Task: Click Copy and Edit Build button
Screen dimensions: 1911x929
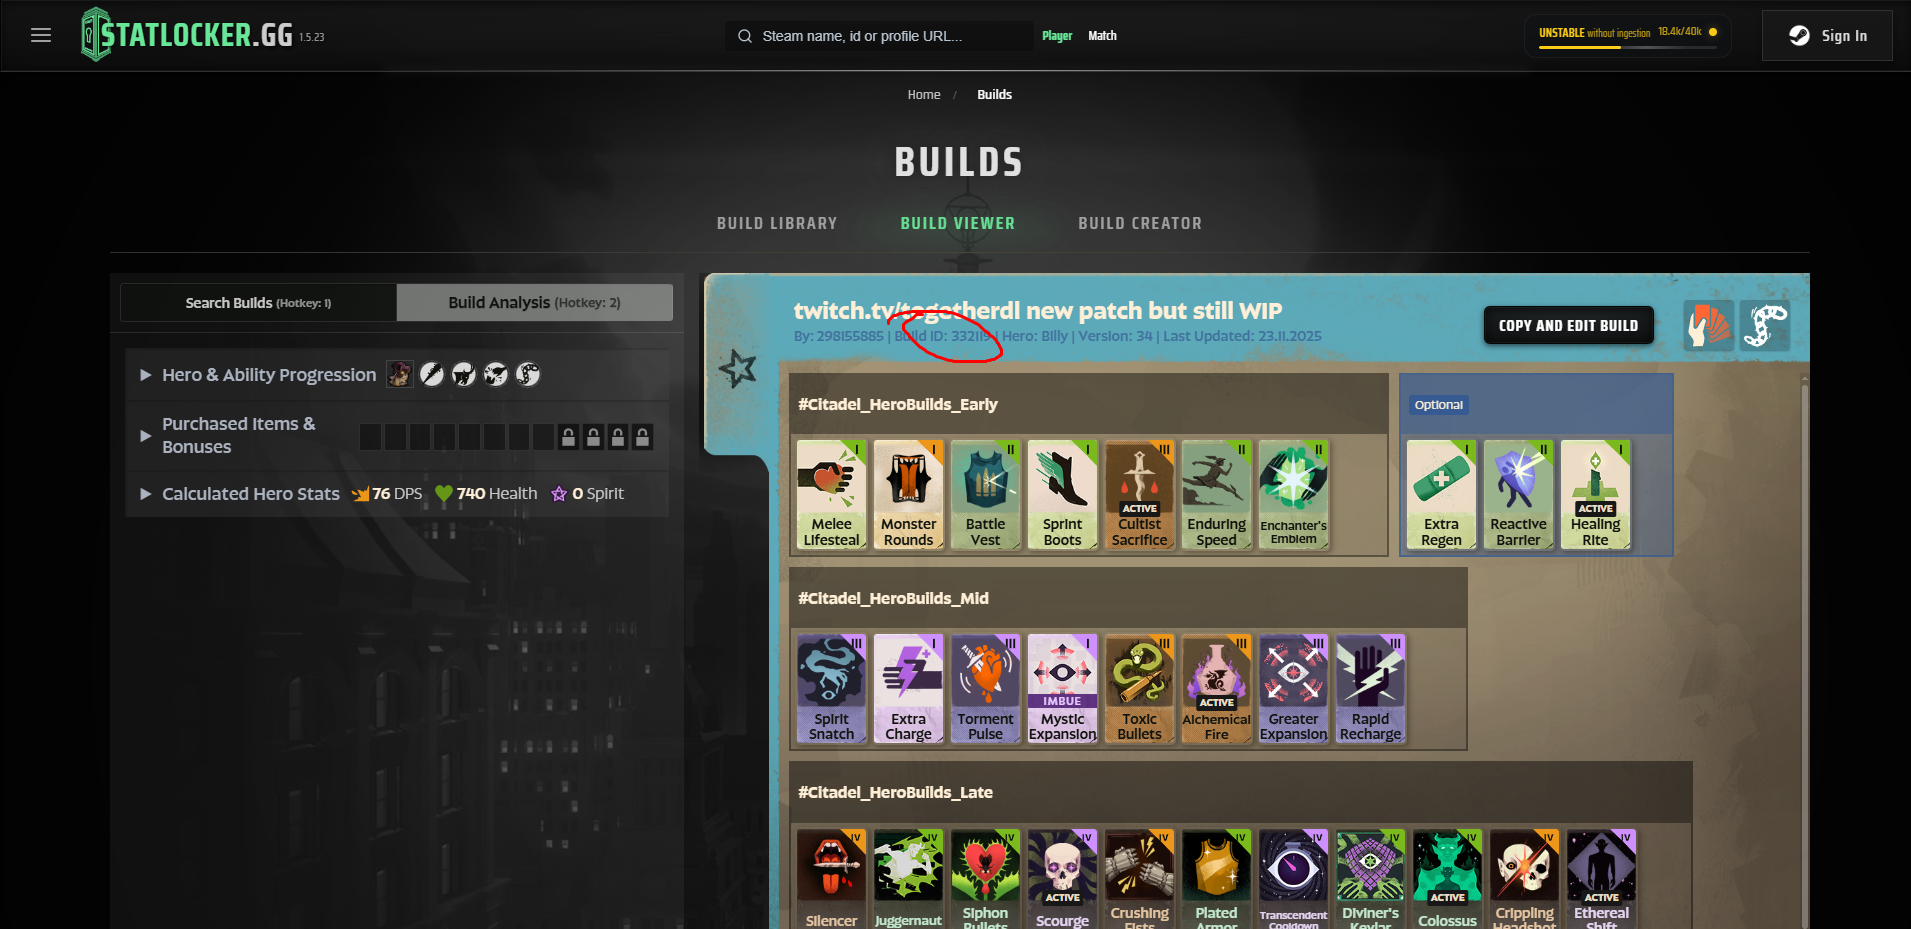Action: tap(1568, 326)
